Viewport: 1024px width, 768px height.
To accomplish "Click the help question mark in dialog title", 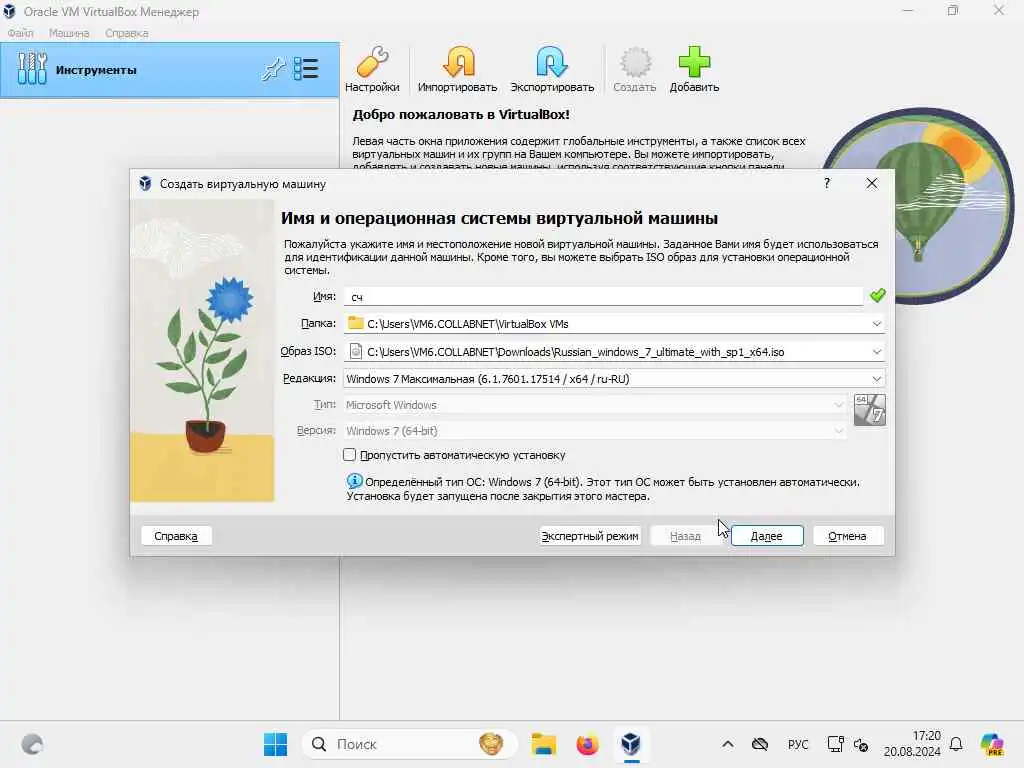I will [827, 184].
